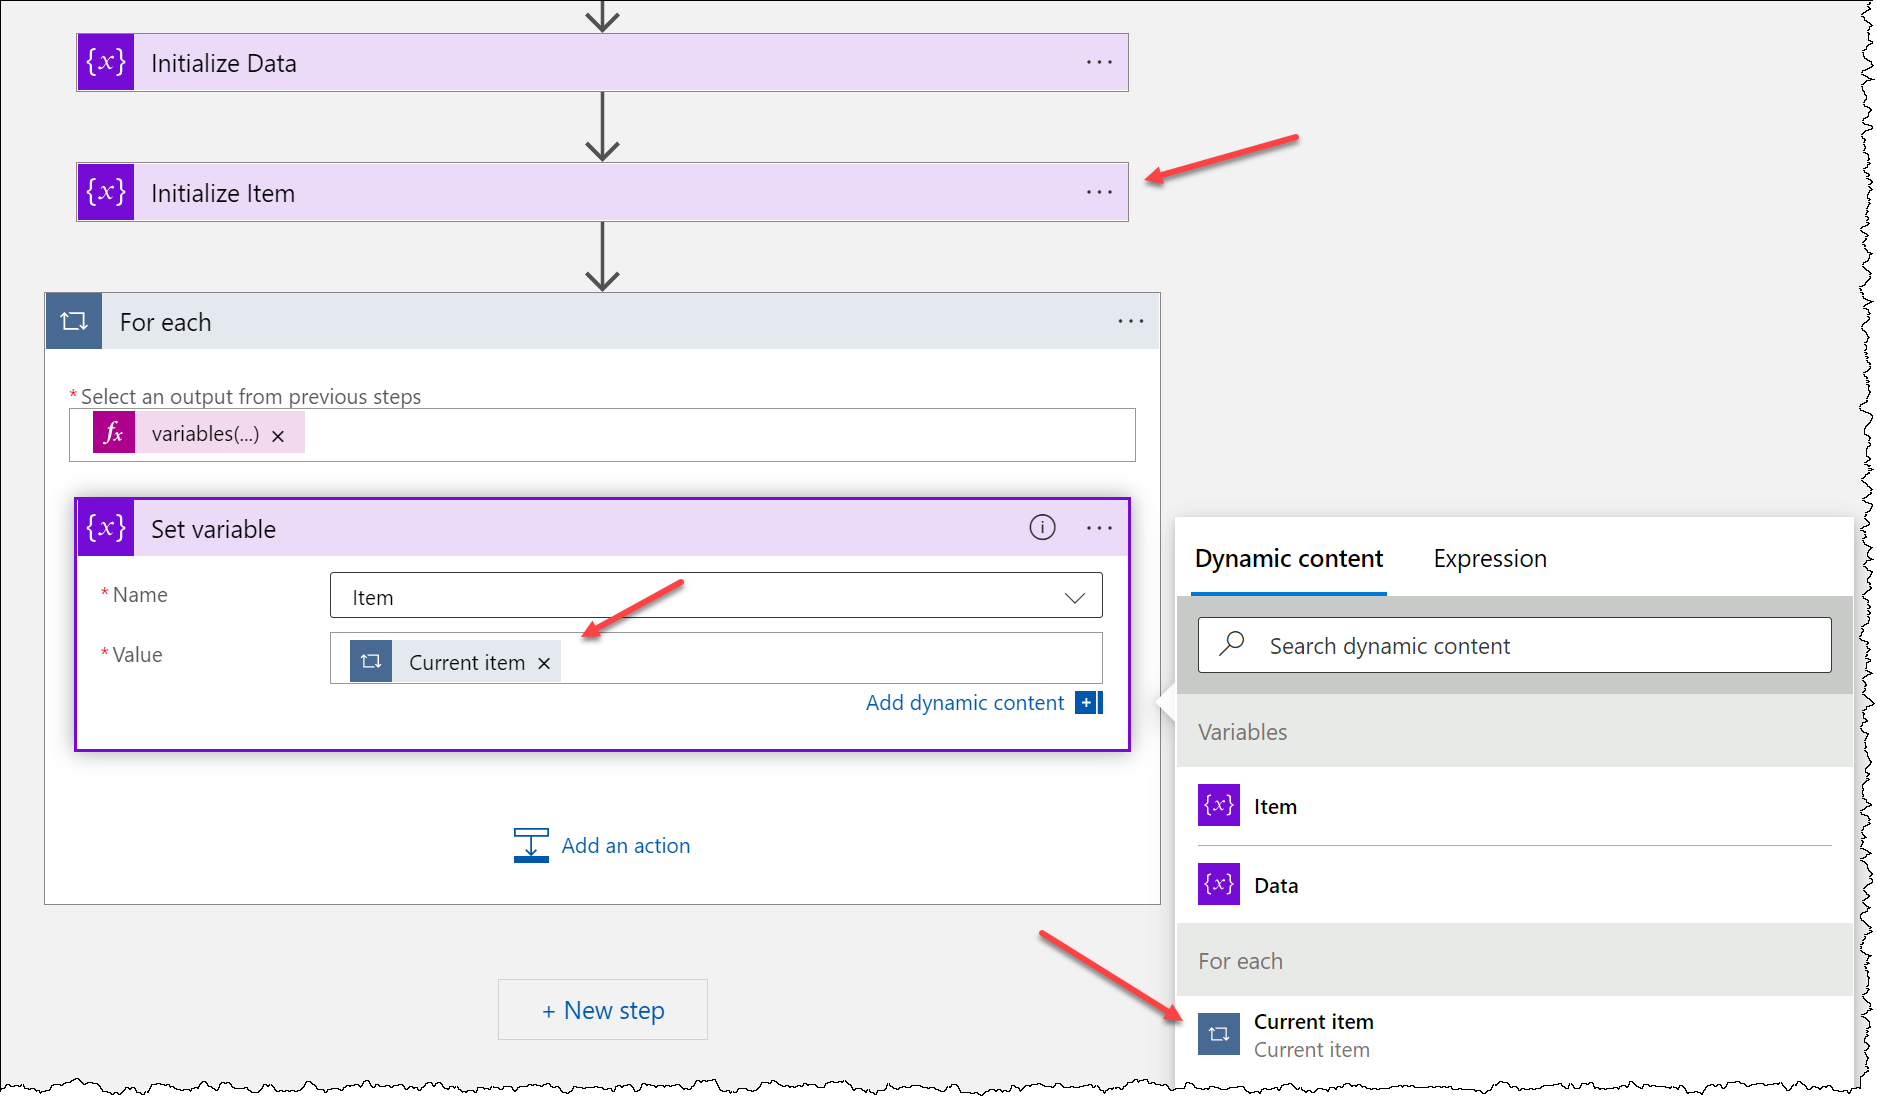Screen dimensions: 1877x1097
Task: Click the New step button
Action: click(603, 1010)
